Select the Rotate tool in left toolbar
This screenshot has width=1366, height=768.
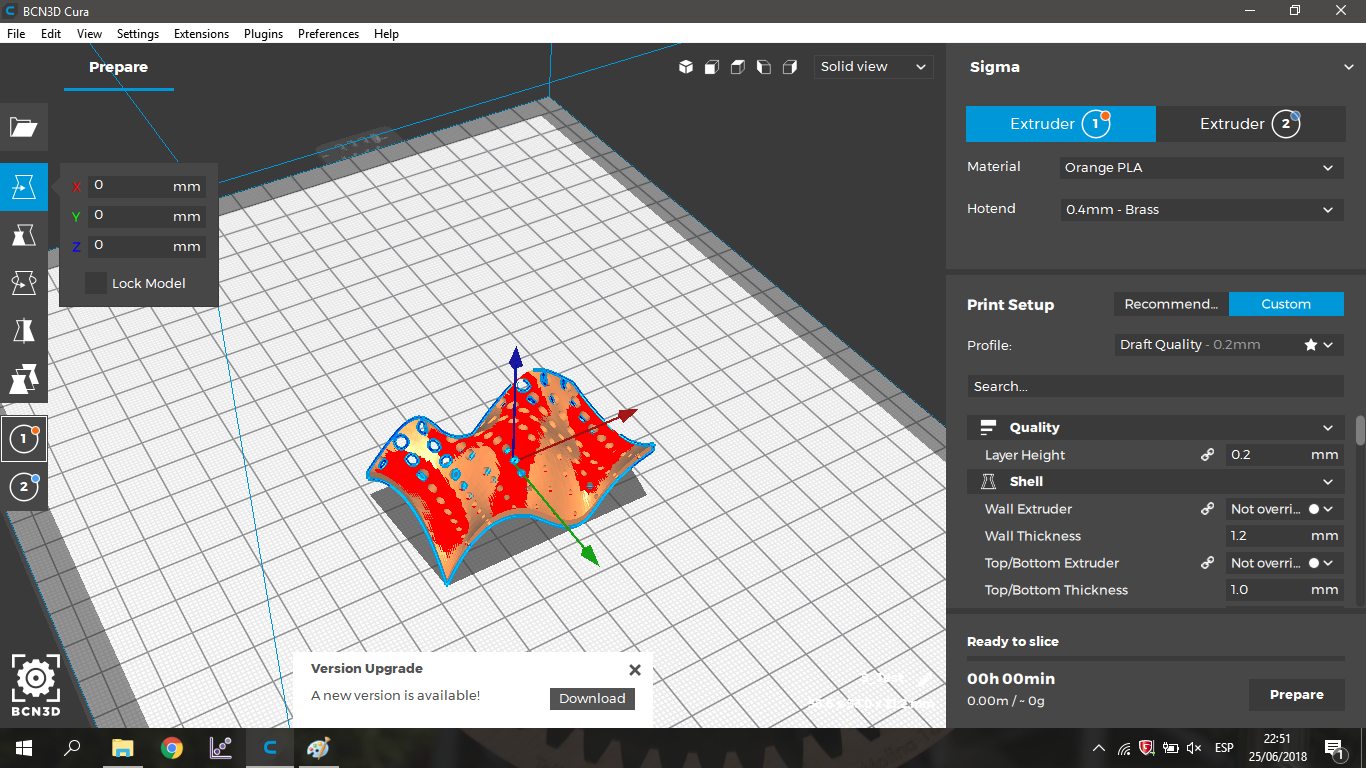tap(24, 283)
